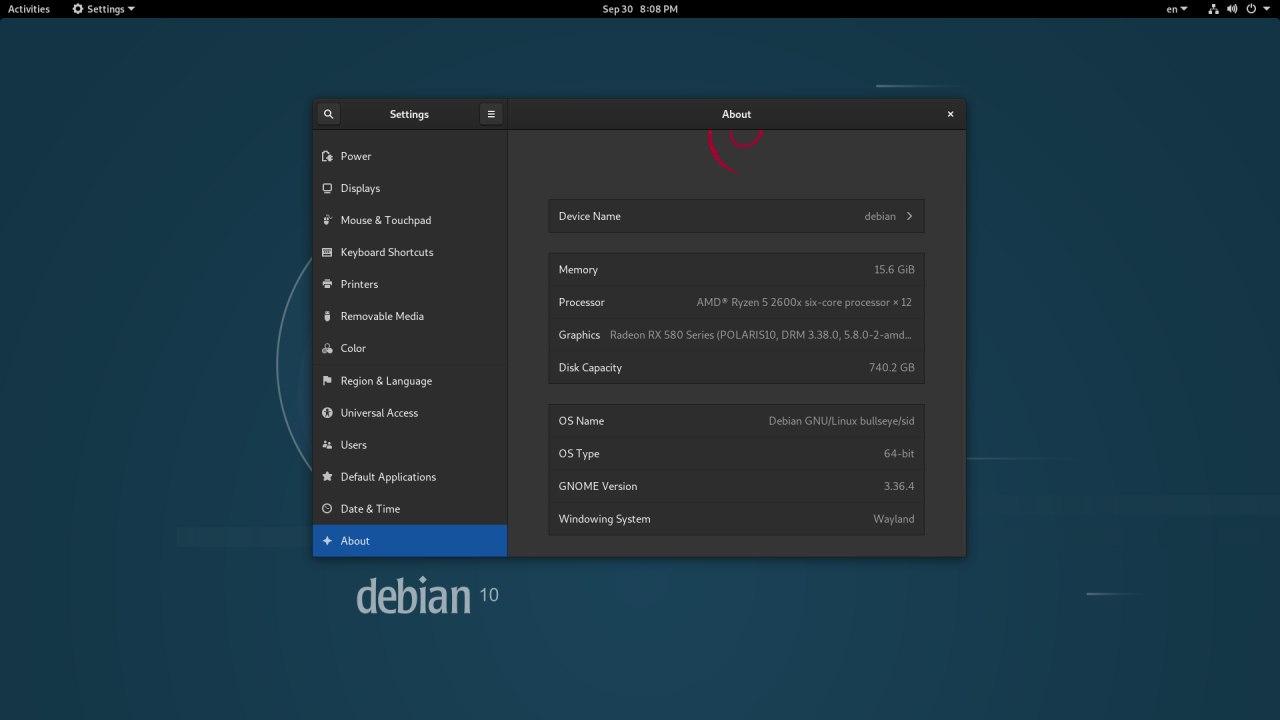Viewport: 1280px width, 720px height.
Task: Click the Disk Capacity value 740.2 GB
Action: click(x=892, y=368)
